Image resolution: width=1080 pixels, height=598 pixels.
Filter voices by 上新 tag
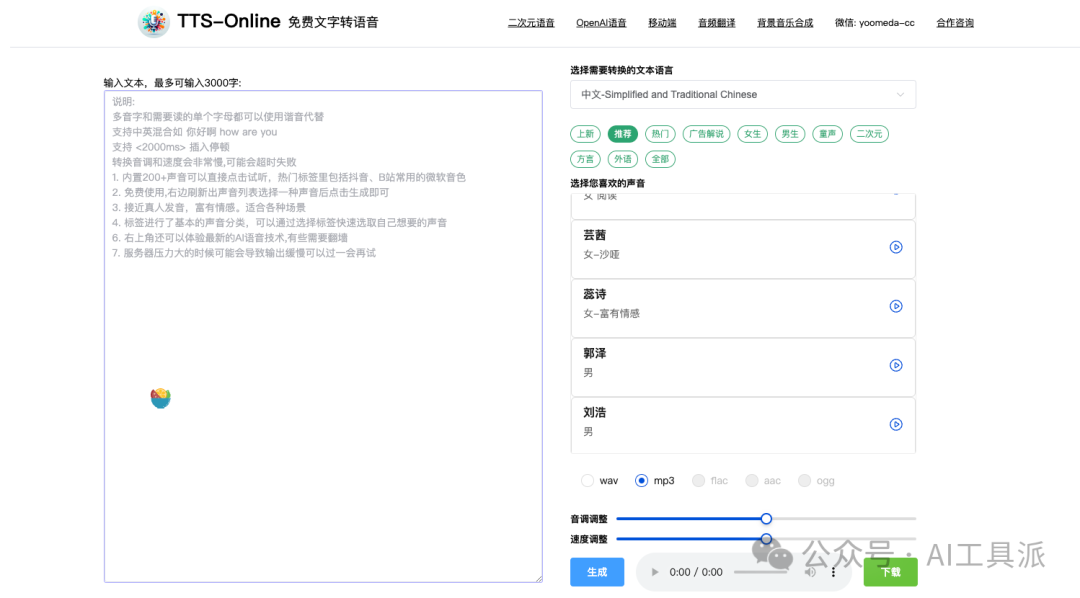click(x=585, y=134)
